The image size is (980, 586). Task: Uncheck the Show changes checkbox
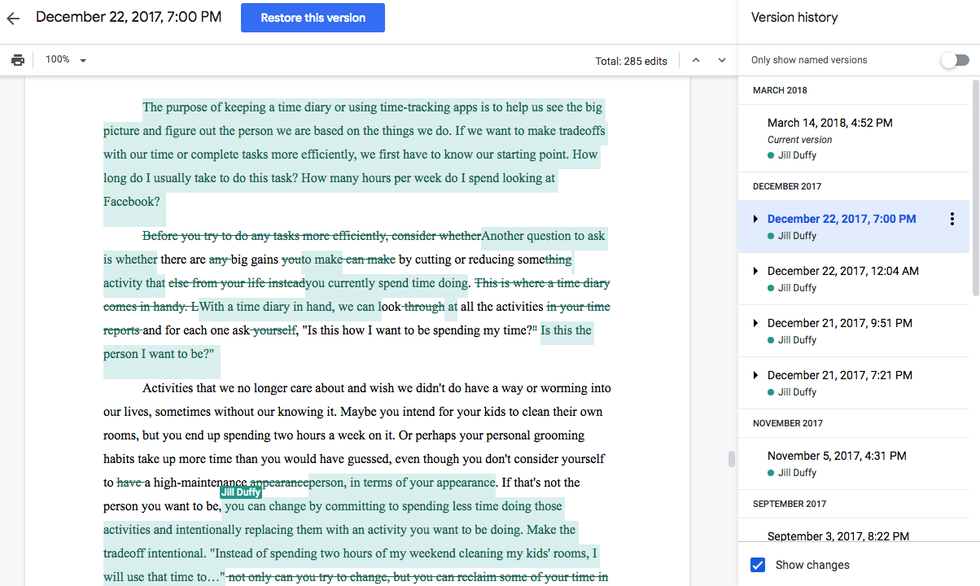(758, 565)
